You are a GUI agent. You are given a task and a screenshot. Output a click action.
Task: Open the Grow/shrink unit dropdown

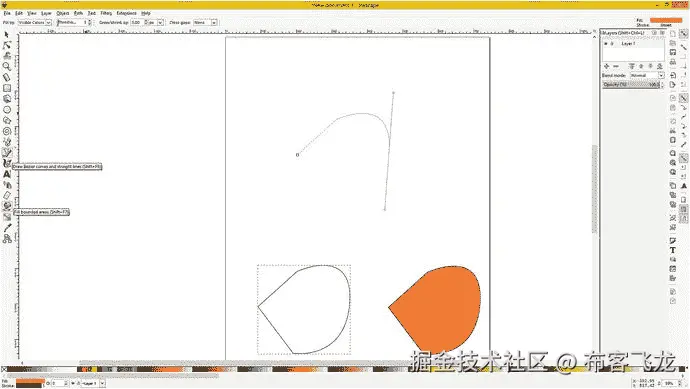pos(155,22)
